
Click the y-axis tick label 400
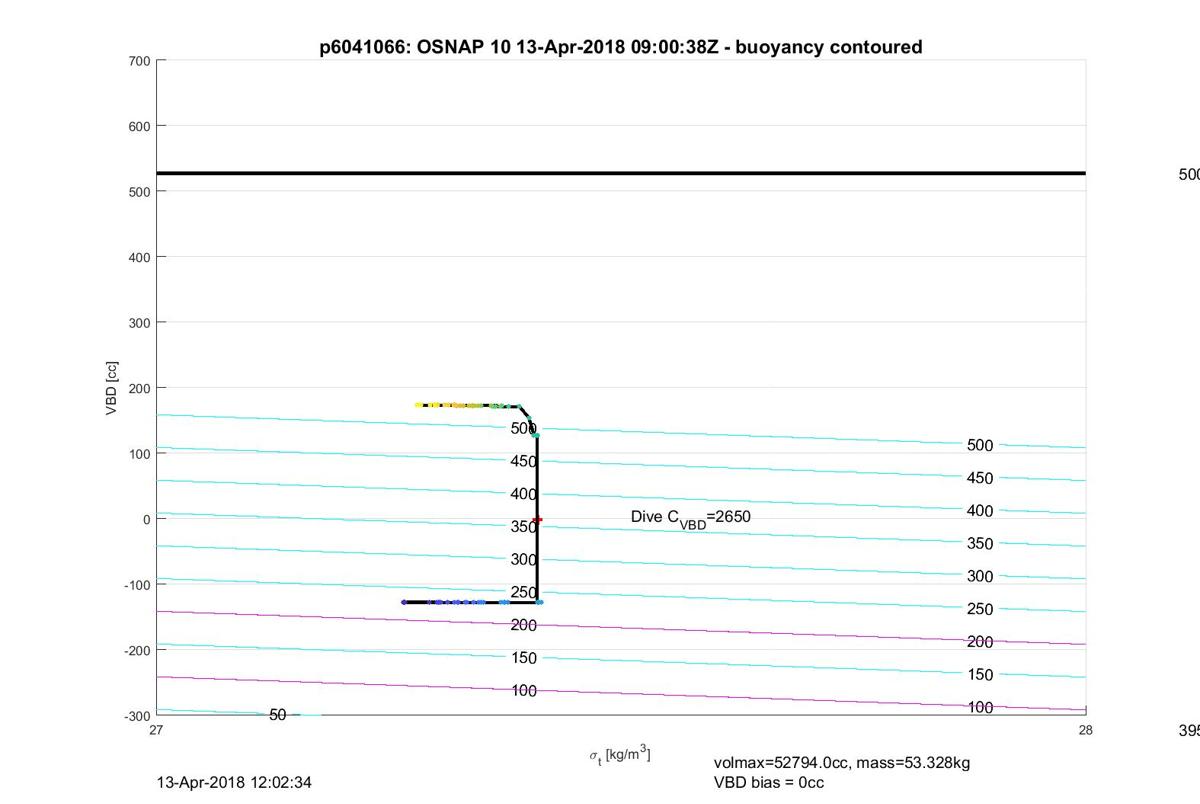point(139,257)
